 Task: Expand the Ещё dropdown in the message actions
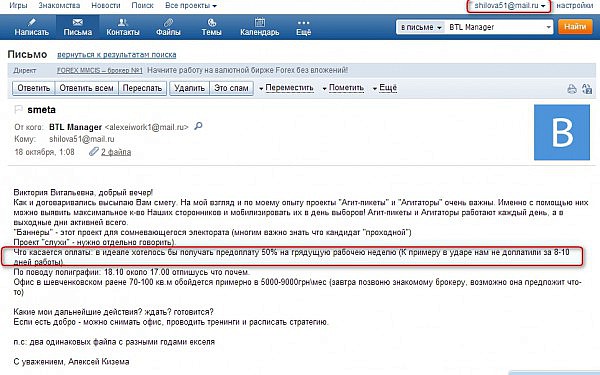click(x=385, y=88)
